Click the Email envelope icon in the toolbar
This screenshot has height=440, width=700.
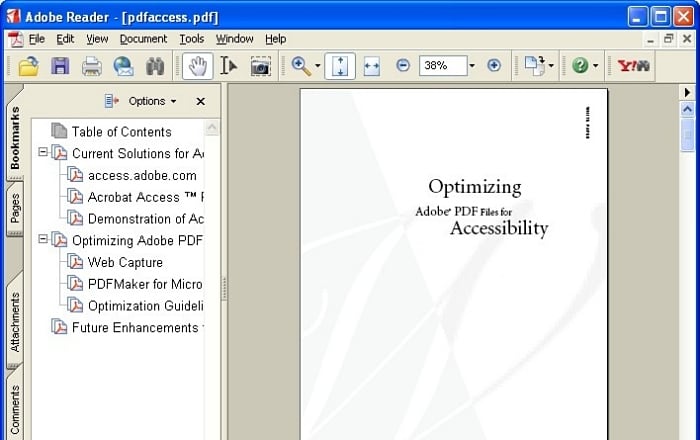coord(123,66)
